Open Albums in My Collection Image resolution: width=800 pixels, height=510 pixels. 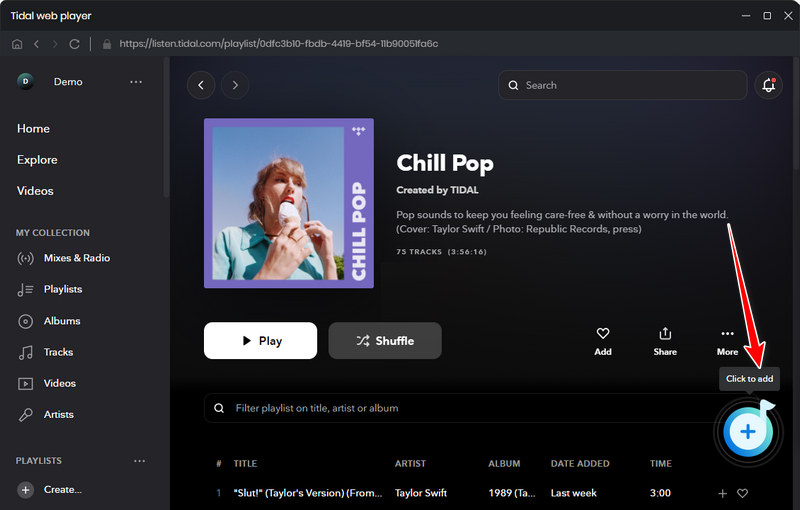tap(49, 321)
